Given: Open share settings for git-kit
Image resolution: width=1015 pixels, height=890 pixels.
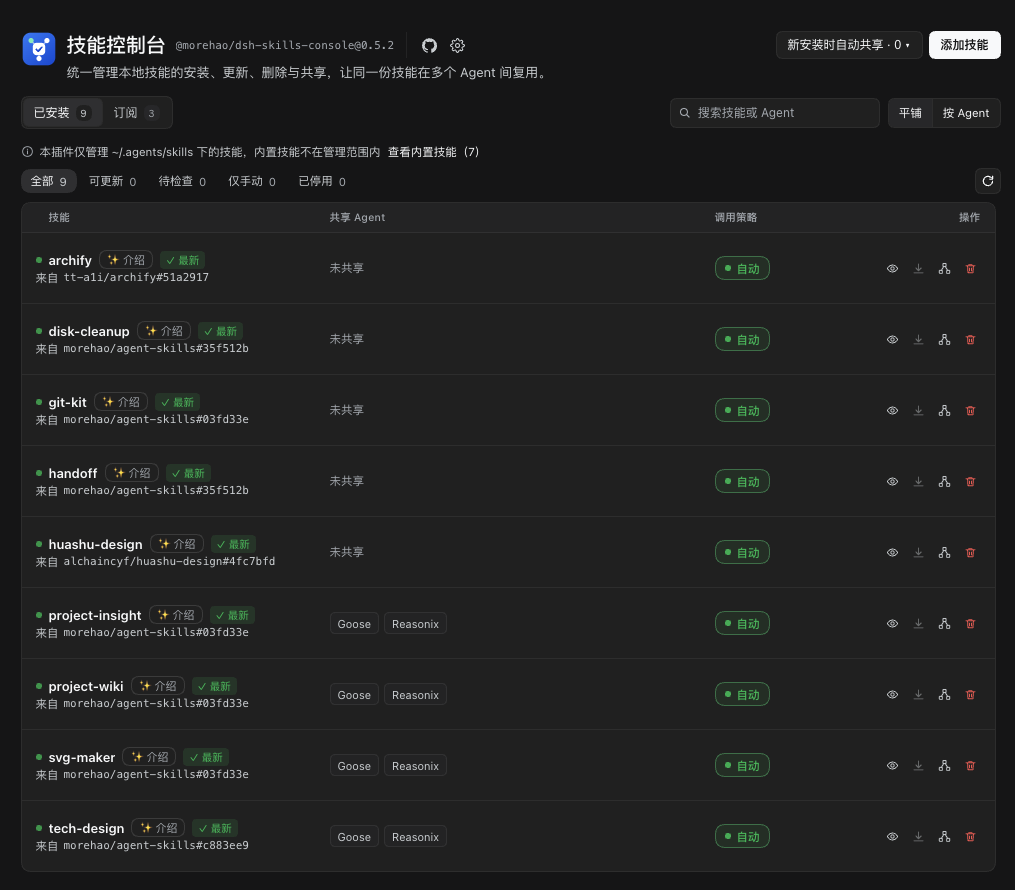Looking at the screenshot, I should 944,410.
